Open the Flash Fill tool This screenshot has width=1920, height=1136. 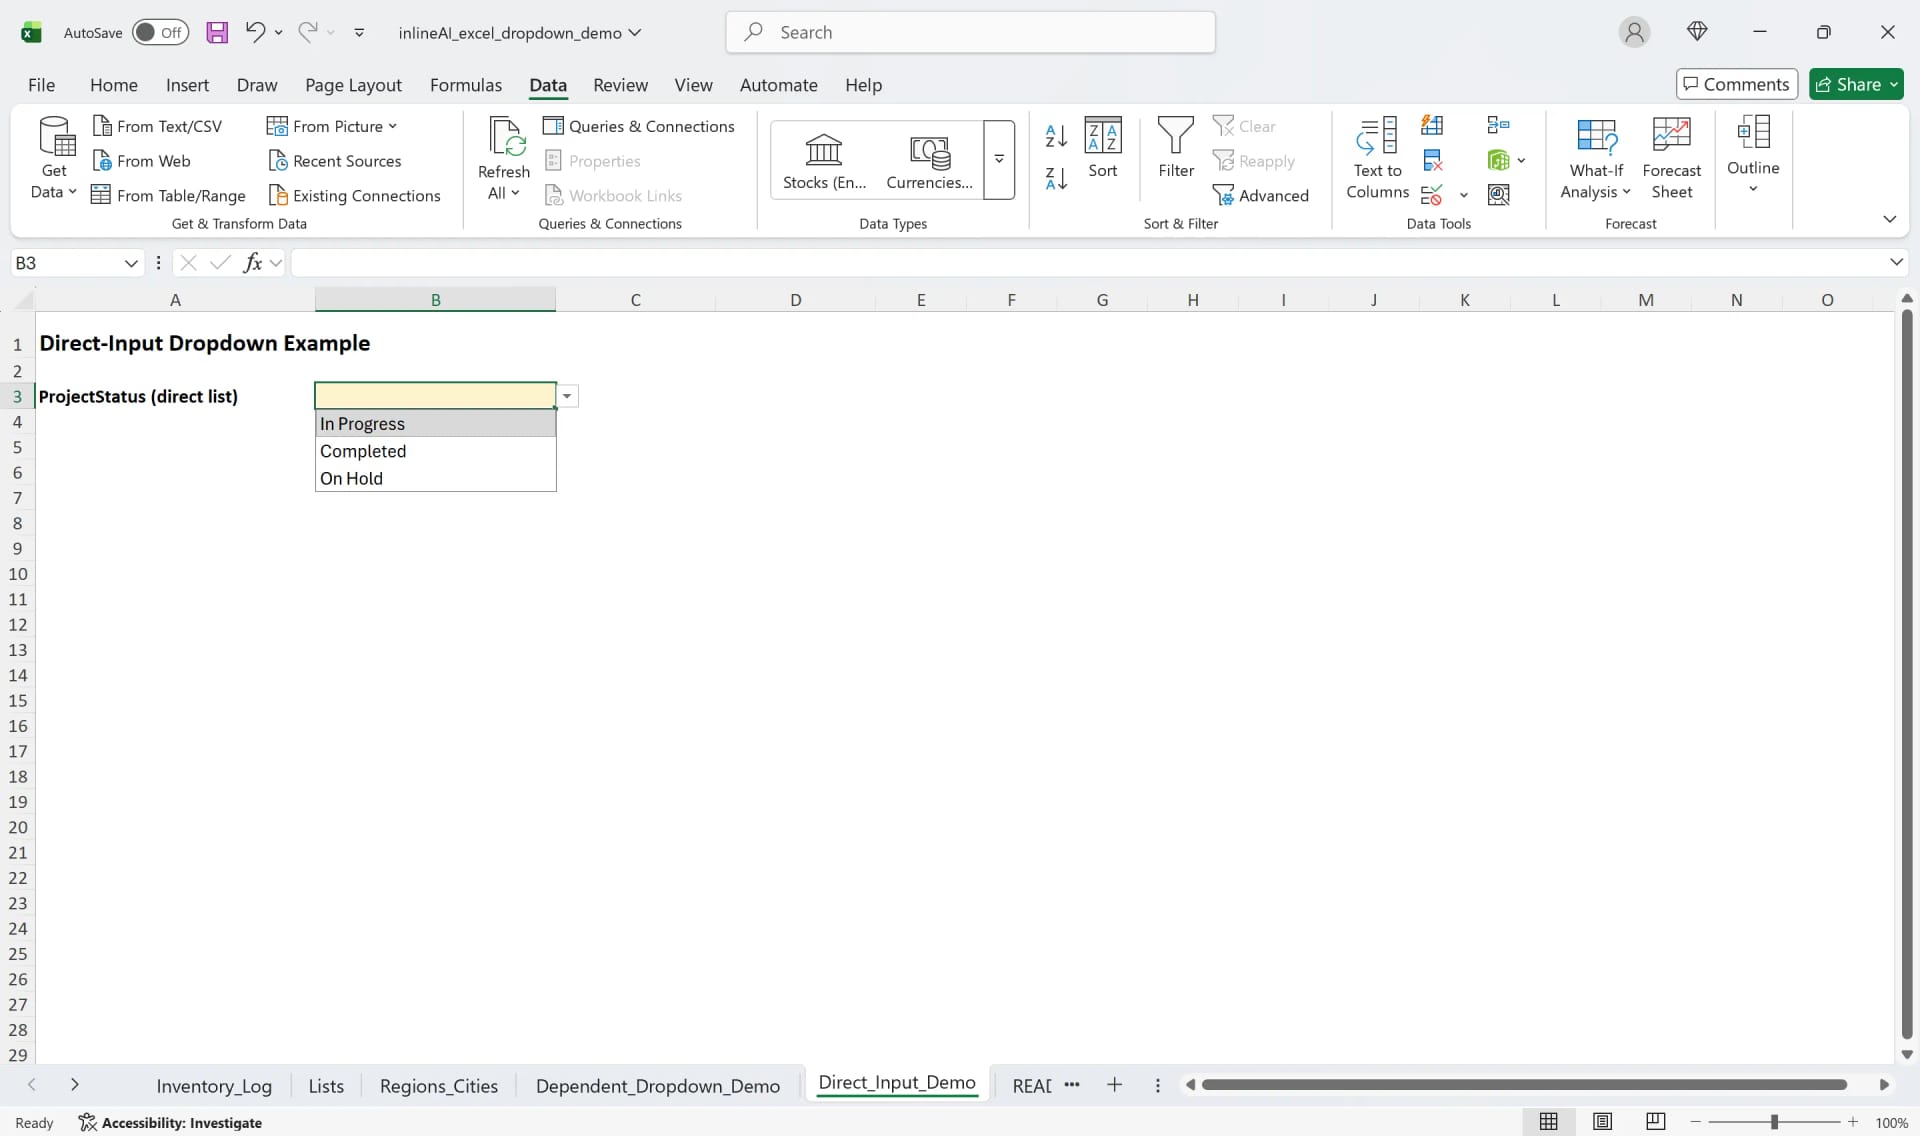point(1432,125)
